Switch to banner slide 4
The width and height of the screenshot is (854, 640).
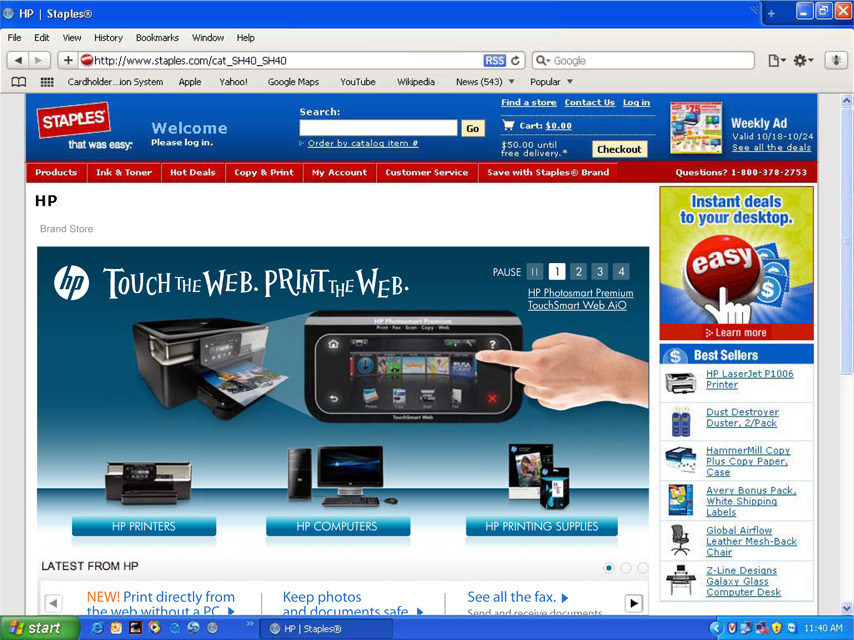[621, 271]
